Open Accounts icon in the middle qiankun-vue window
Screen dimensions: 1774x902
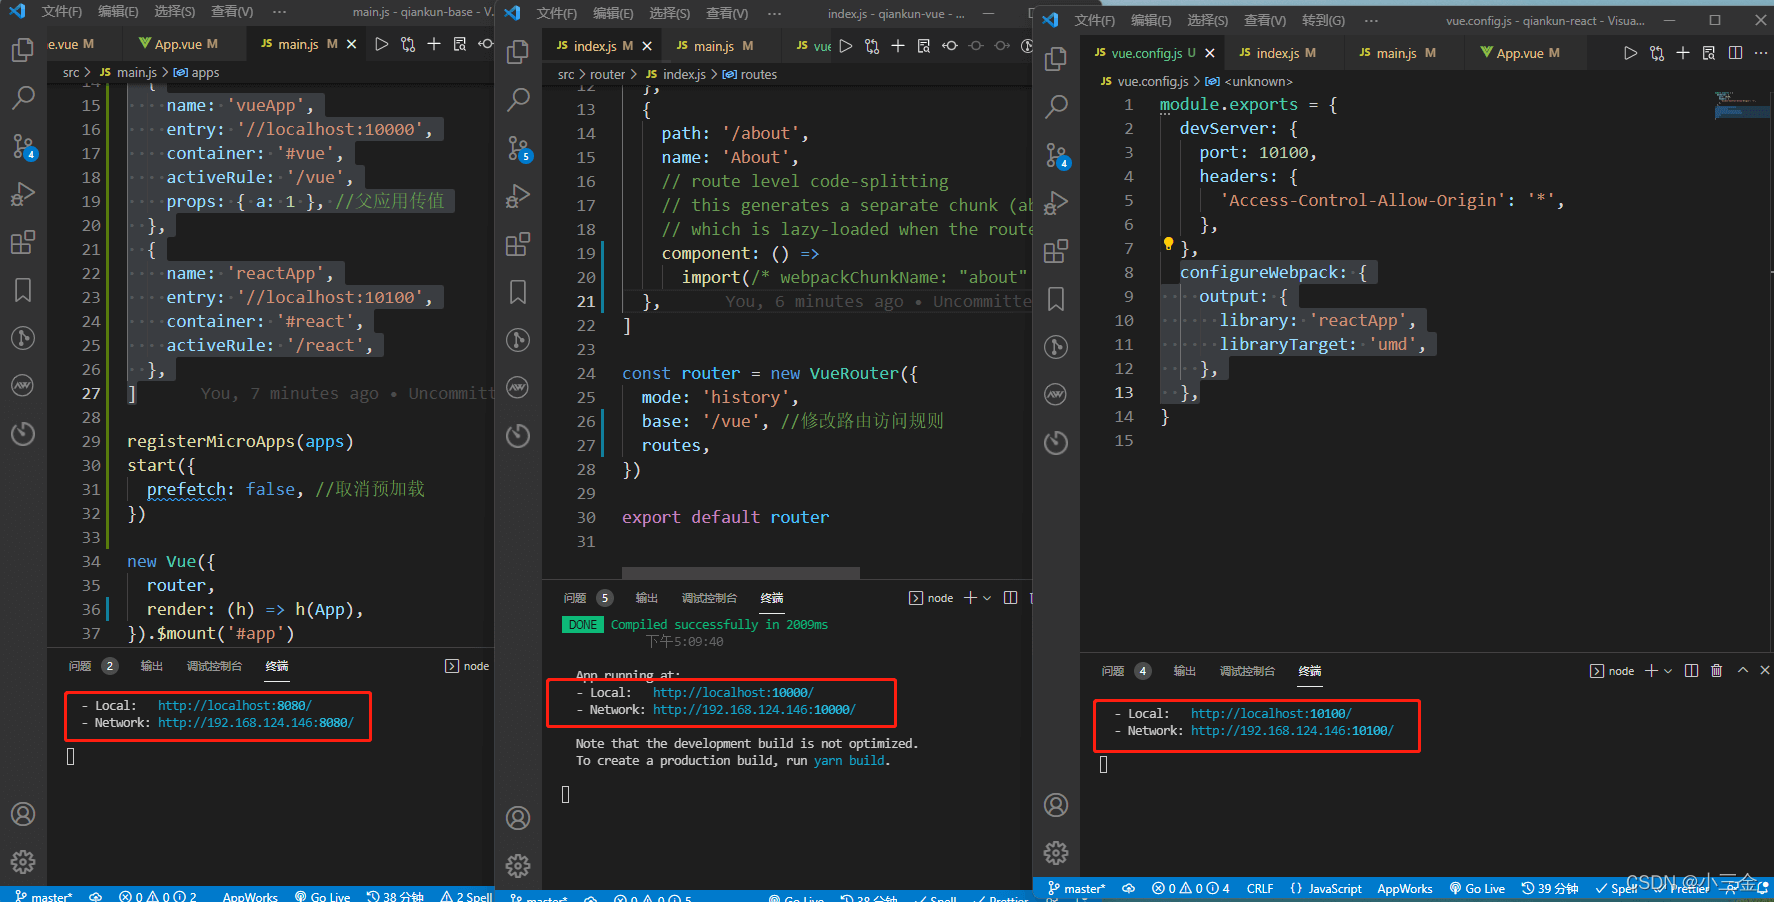coord(518,818)
